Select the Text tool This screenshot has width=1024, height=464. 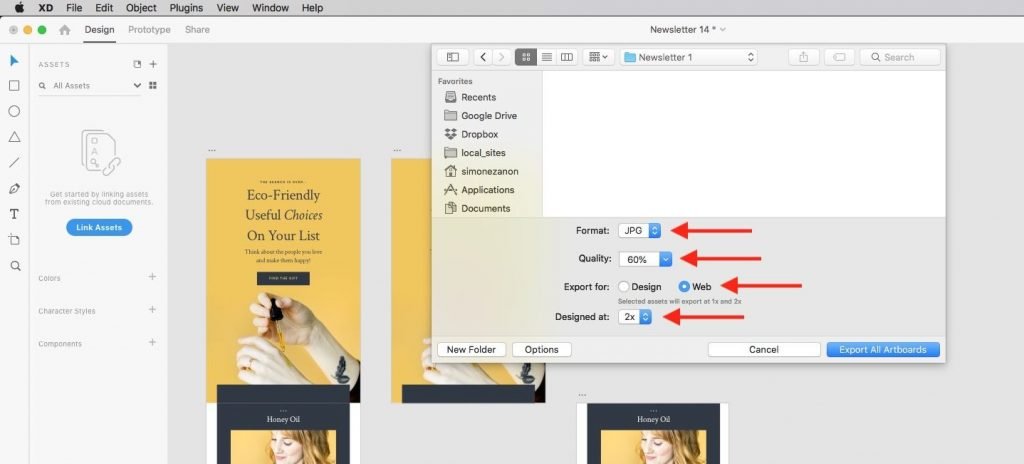click(x=14, y=214)
